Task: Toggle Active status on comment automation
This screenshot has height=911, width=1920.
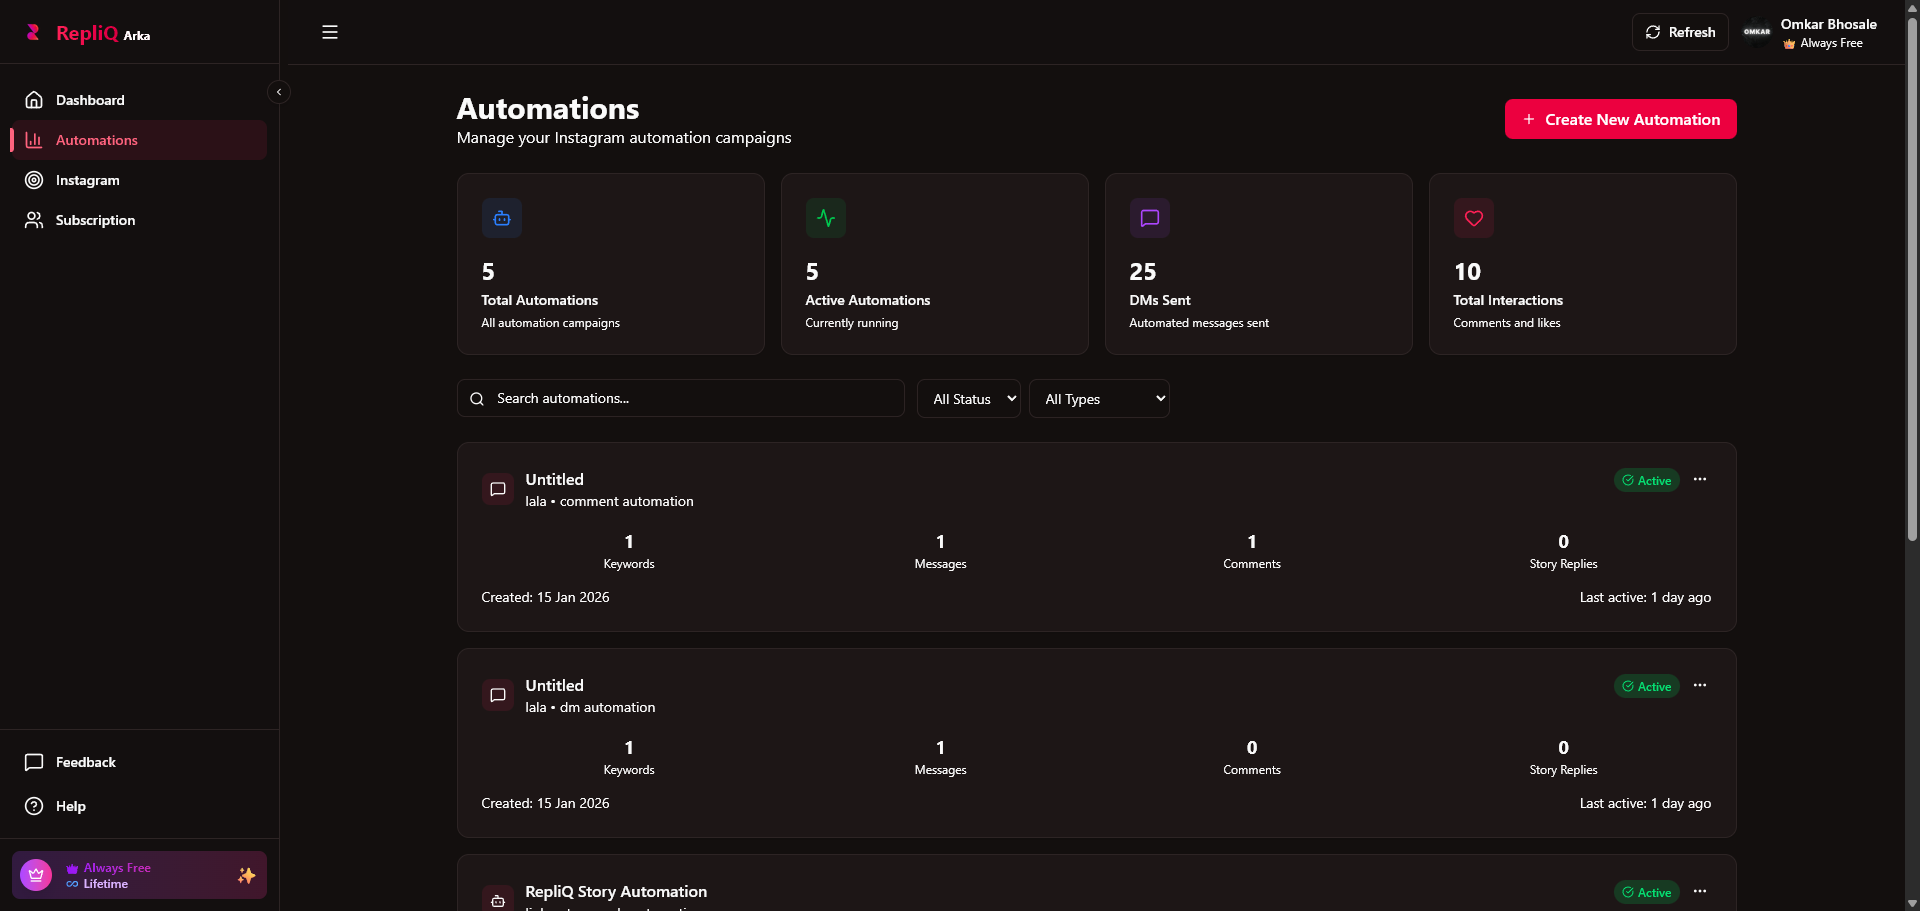Action: 1646,481
